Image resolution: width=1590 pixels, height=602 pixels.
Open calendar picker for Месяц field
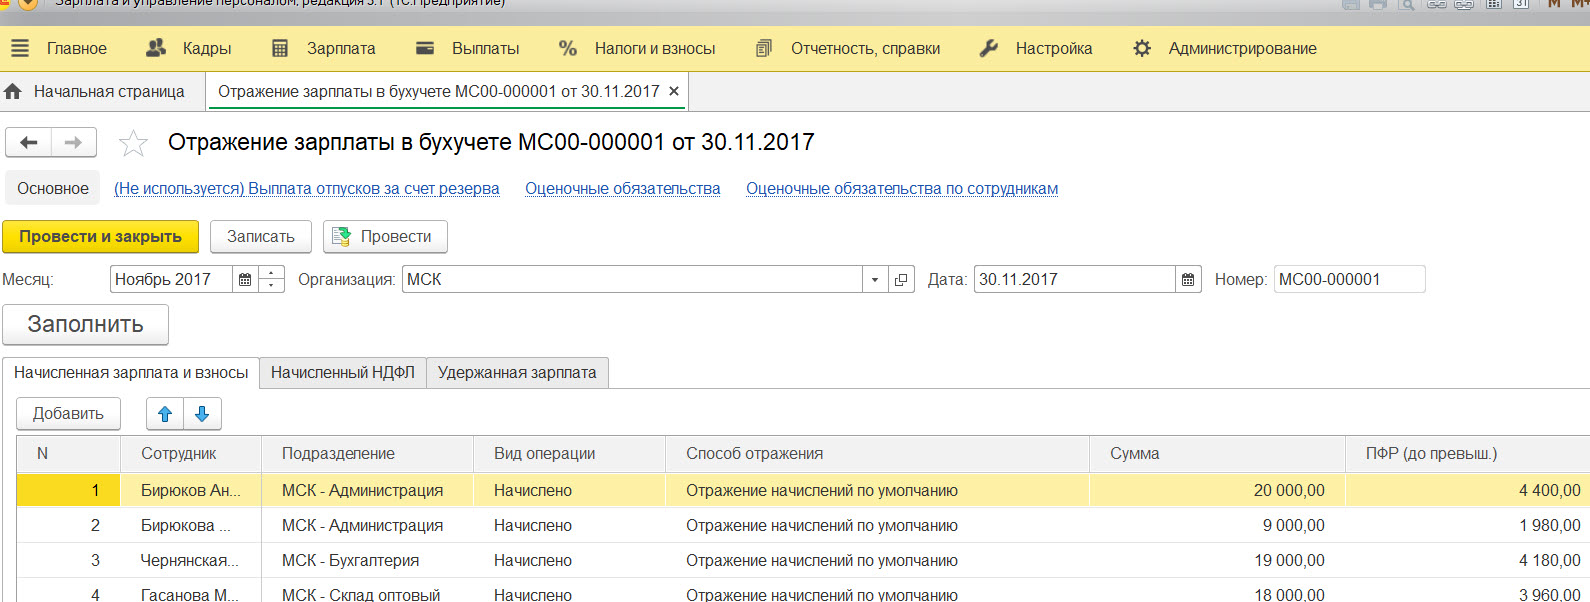tap(245, 280)
